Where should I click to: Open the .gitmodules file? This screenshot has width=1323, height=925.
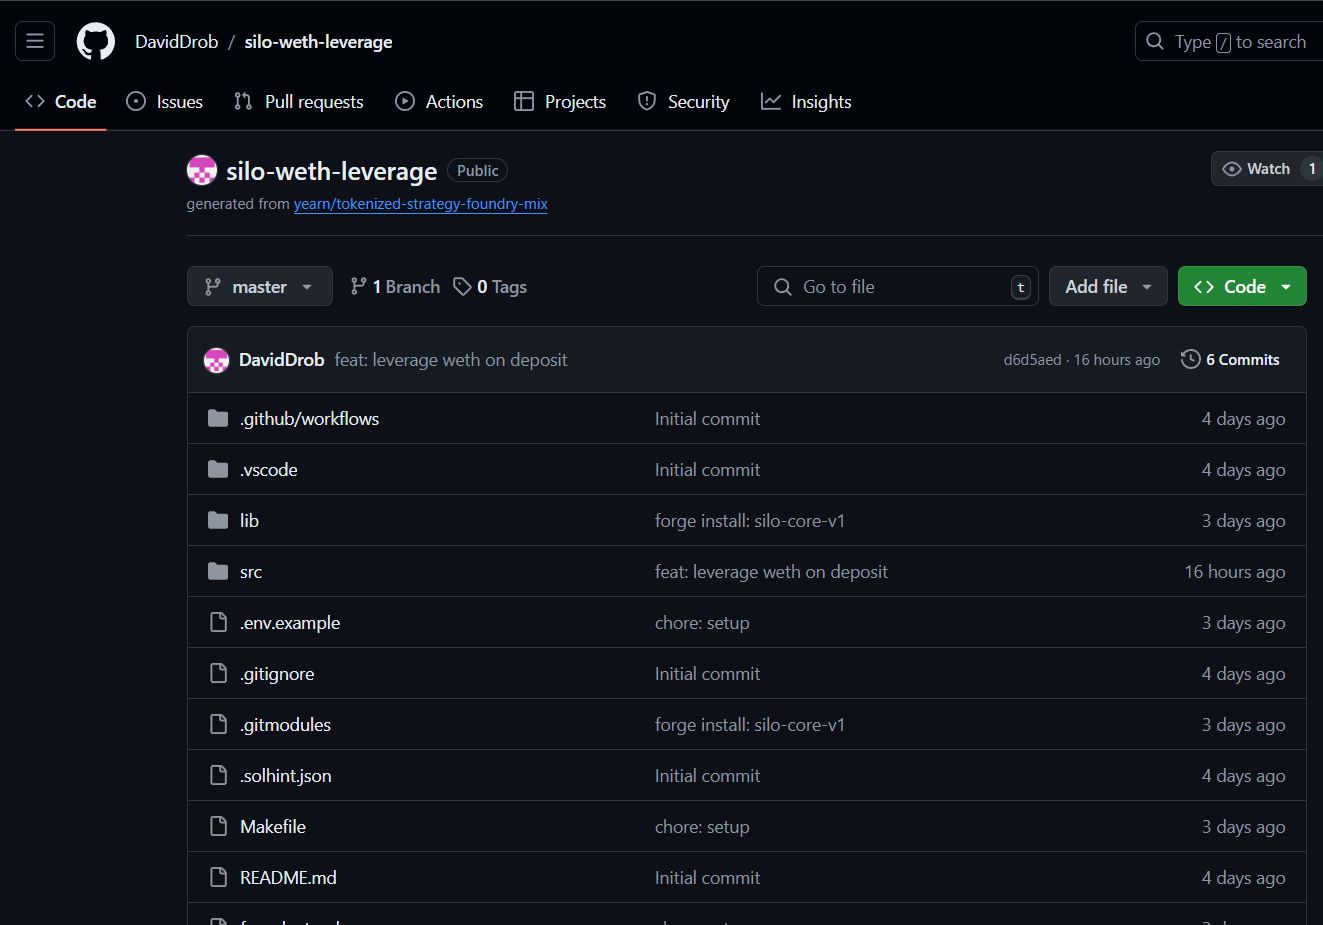coord(285,724)
